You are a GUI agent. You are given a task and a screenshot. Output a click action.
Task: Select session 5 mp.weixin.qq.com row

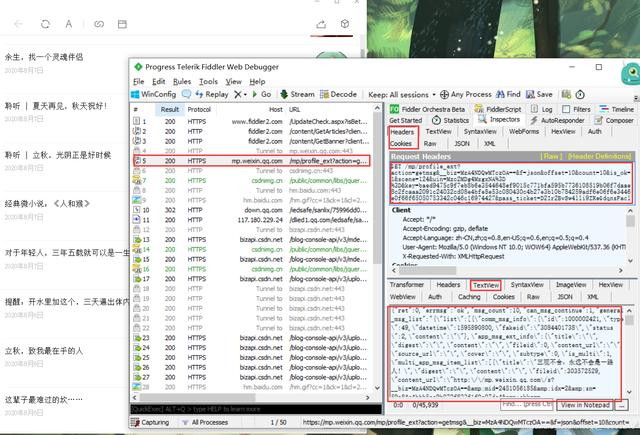[251, 161]
